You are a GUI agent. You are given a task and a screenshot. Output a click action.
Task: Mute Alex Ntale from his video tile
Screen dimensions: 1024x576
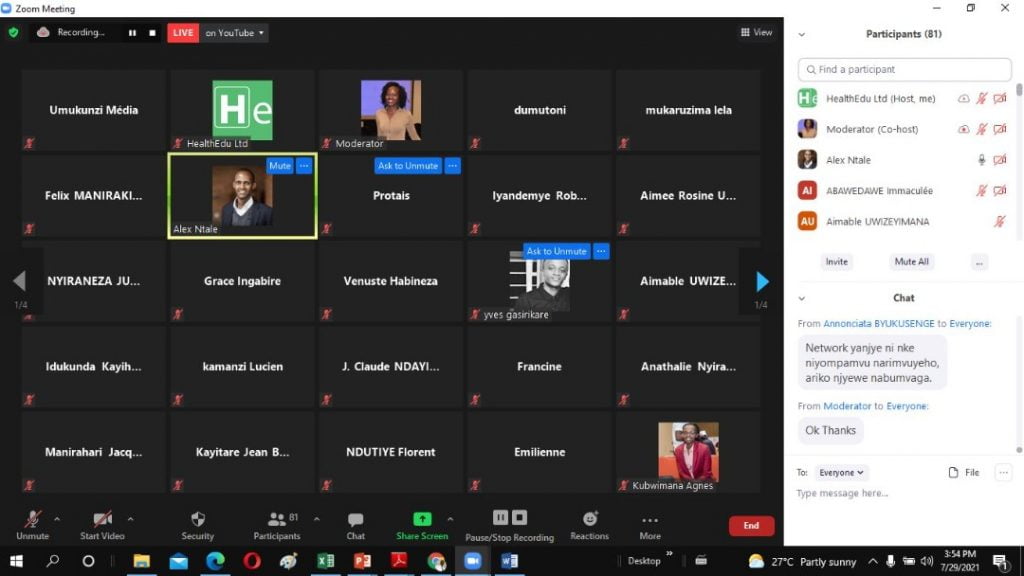280,166
